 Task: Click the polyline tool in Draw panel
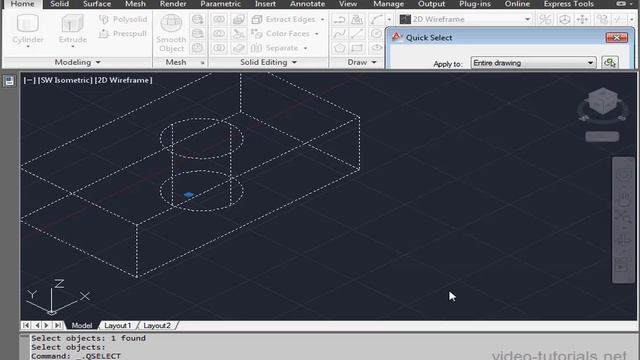coord(340,19)
